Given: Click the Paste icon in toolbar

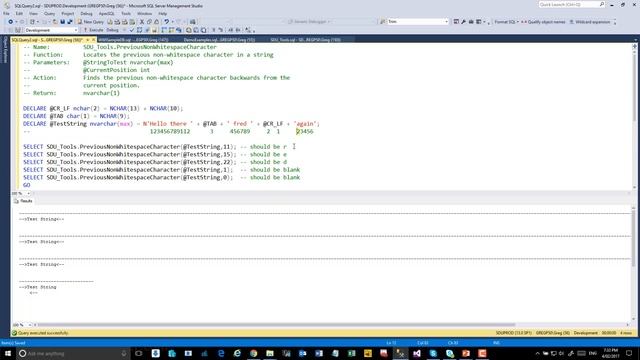Looking at the screenshot, I should pos(156,22).
